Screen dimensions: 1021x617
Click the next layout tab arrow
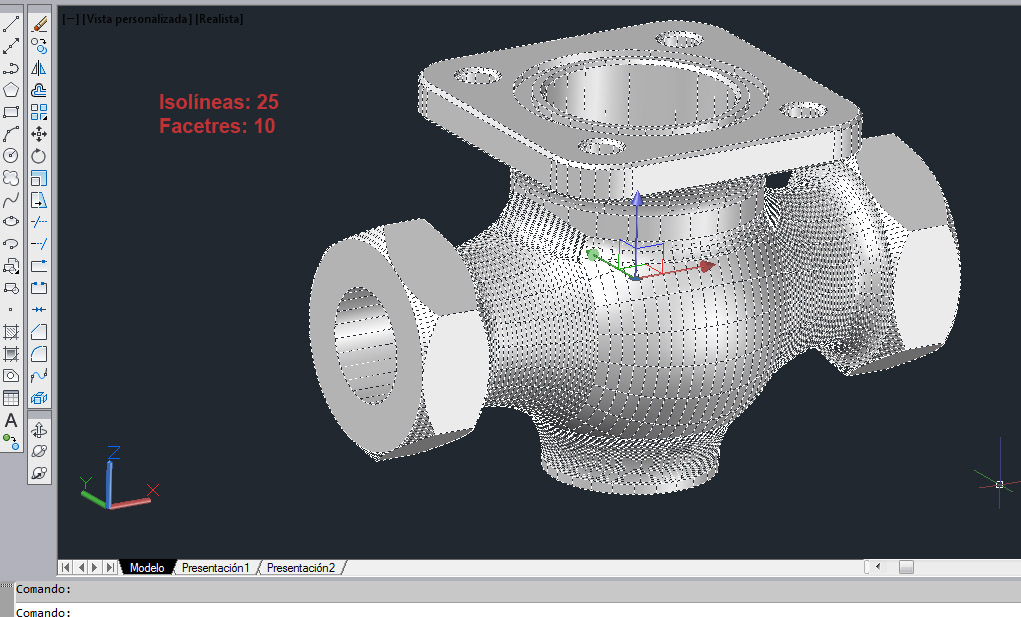coord(95,568)
